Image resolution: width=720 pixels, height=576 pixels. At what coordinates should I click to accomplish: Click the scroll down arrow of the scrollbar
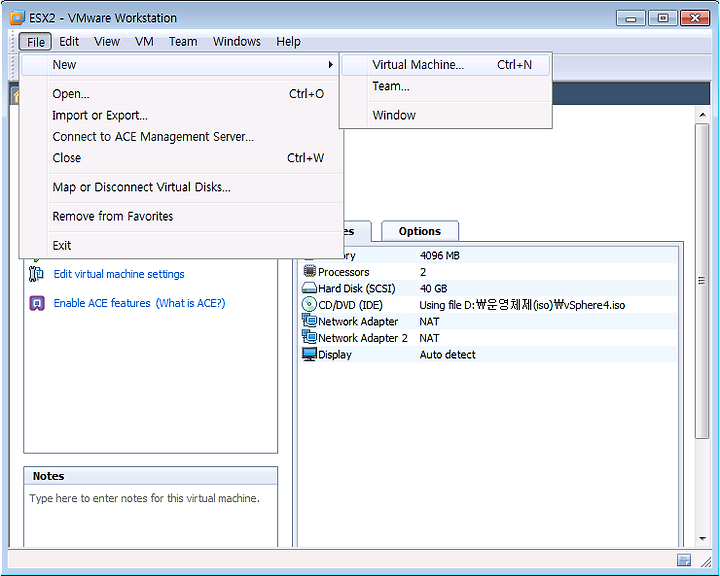click(703, 538)
